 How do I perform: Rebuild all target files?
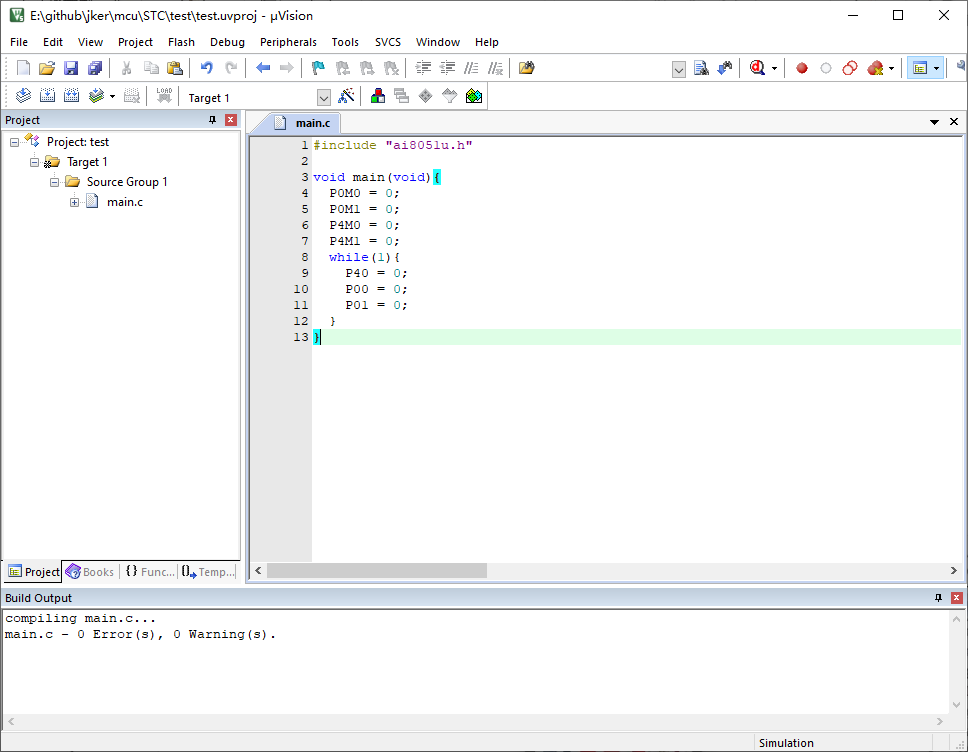(72, 96)
